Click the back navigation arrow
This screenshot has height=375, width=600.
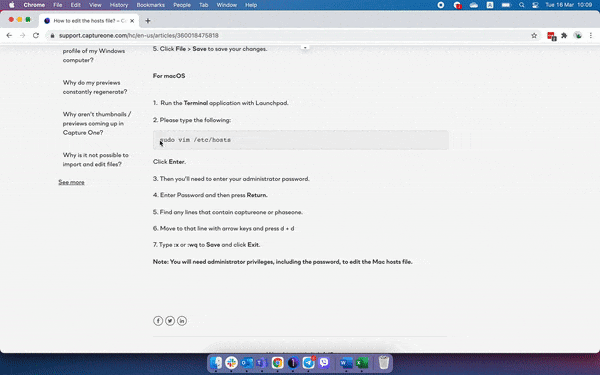click(x=9, y=36)
